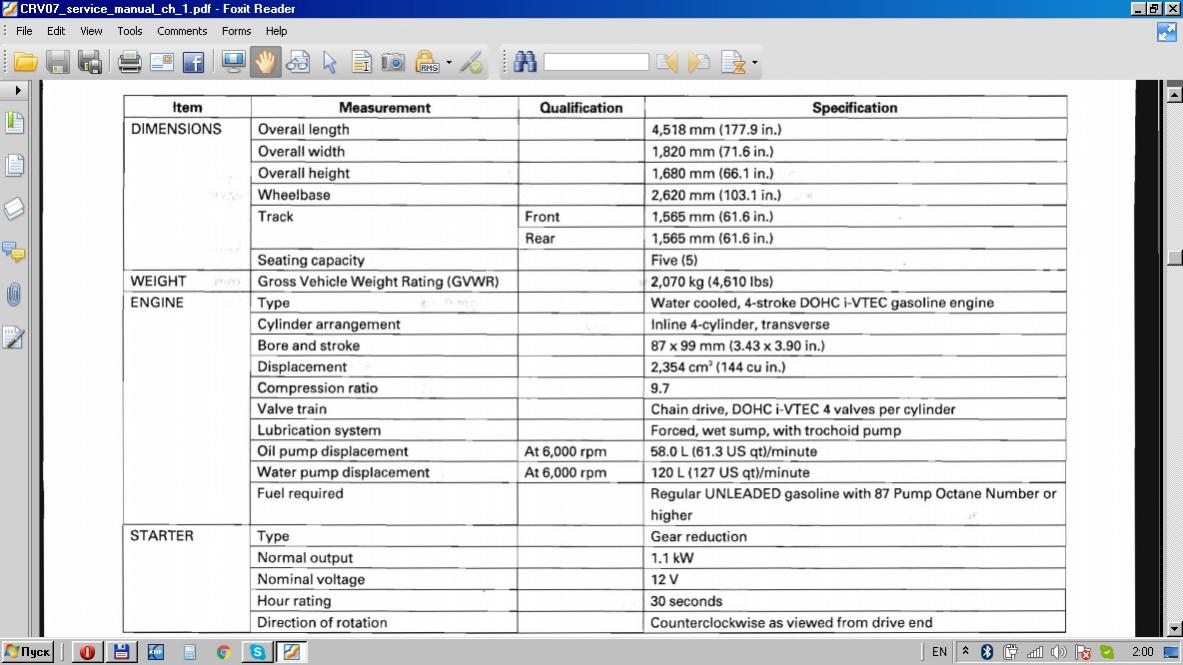Viewport: 1183px width, 665px height.
Task: Open the Comments menu
Action: 181,31
